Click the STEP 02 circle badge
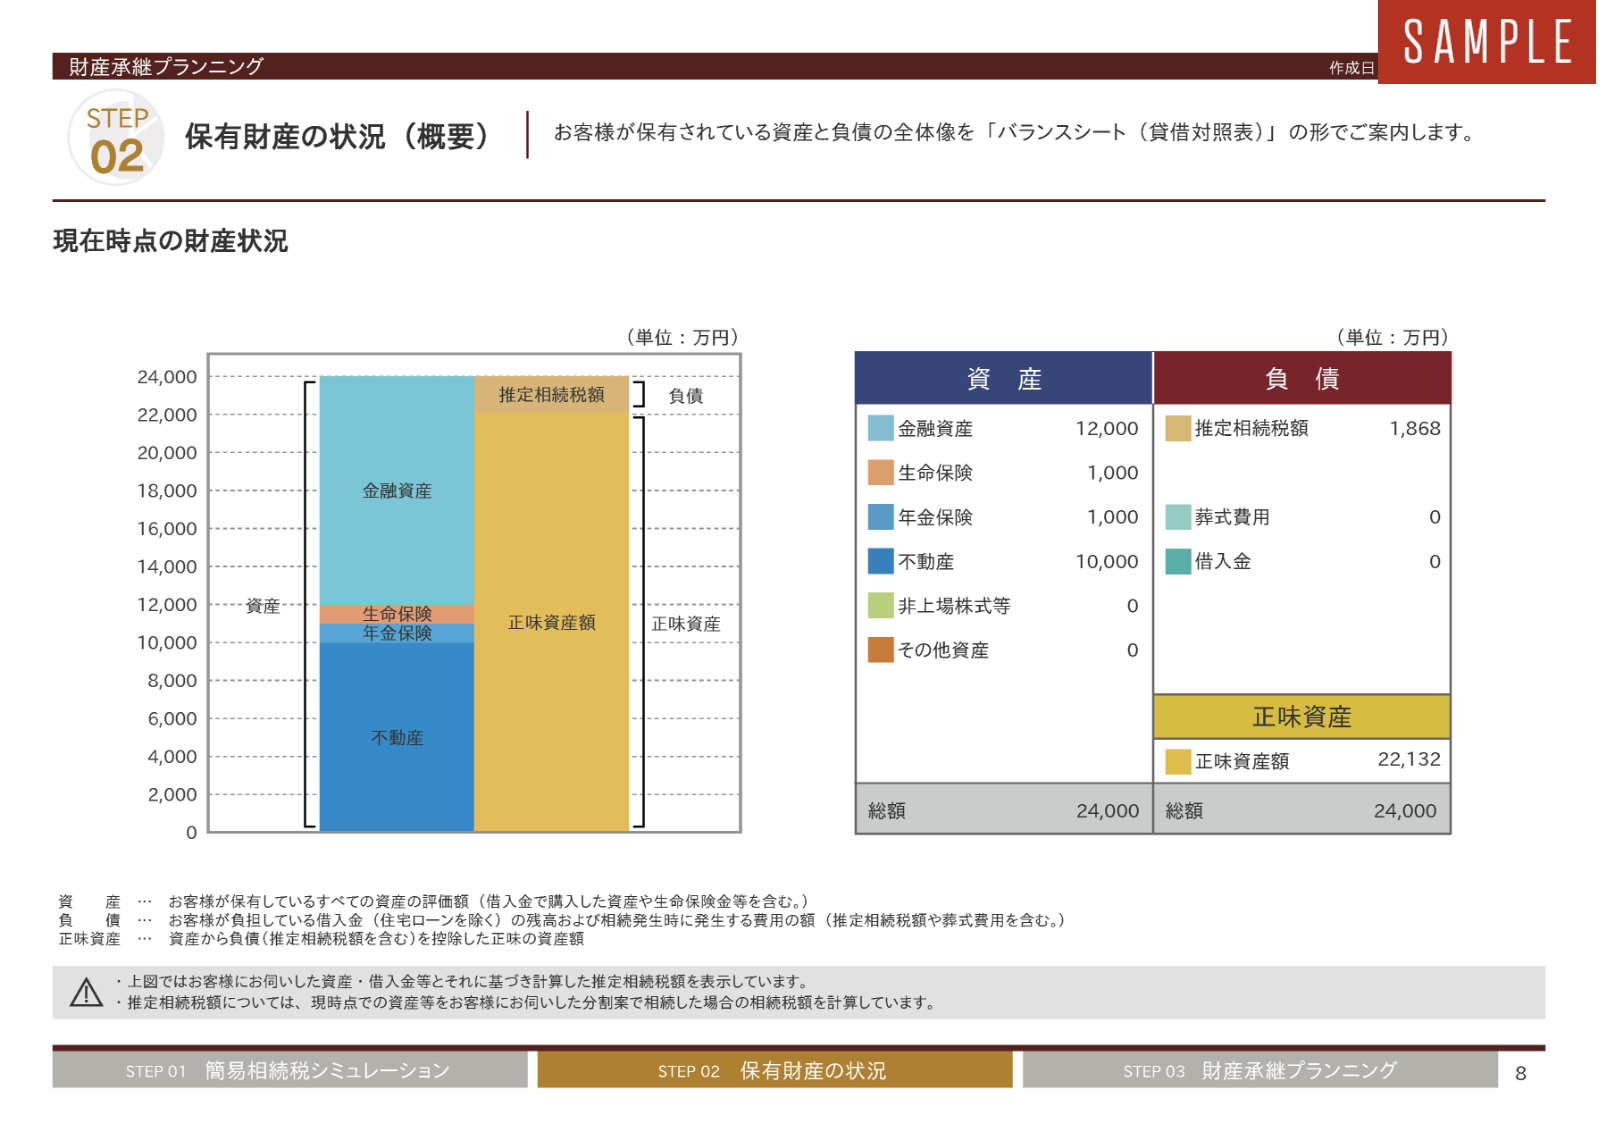 click(116, 137)
